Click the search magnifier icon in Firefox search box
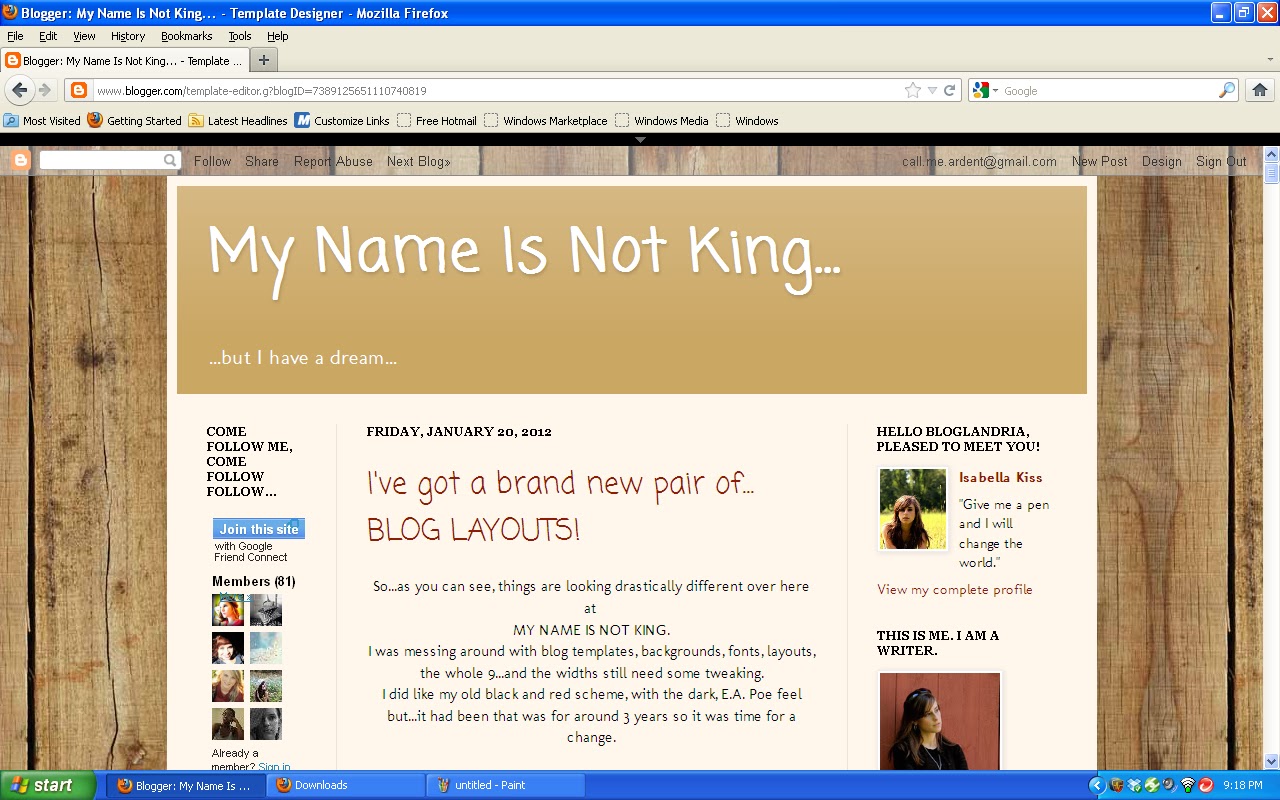The image size is (1280, 800). pyautogui.click(x=1226, y=90)
